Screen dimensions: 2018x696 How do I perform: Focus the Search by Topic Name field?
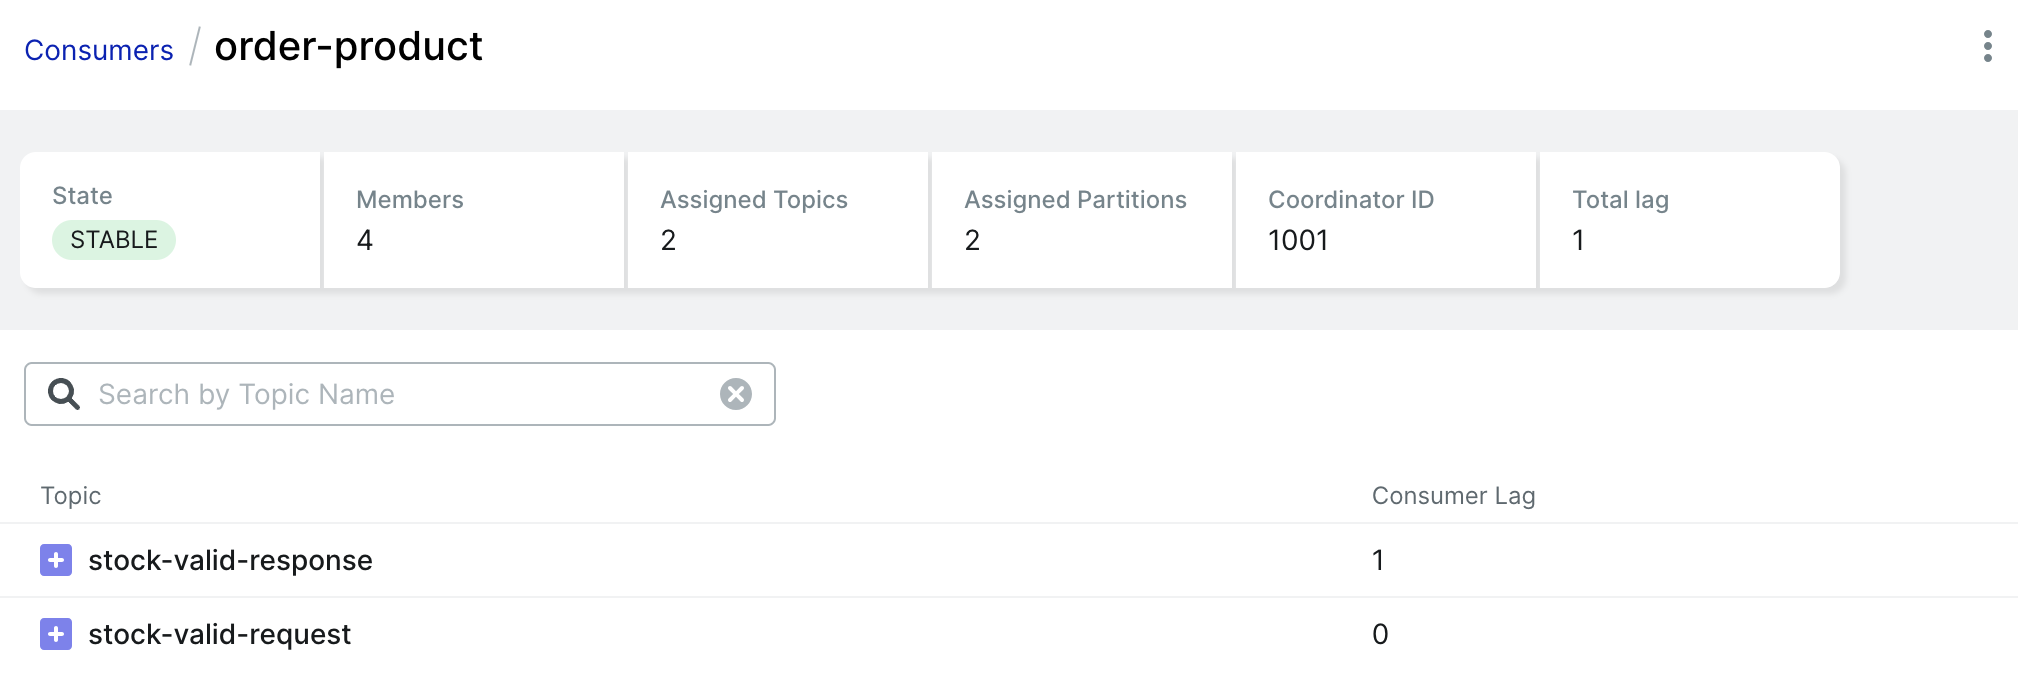coord(400,394)
